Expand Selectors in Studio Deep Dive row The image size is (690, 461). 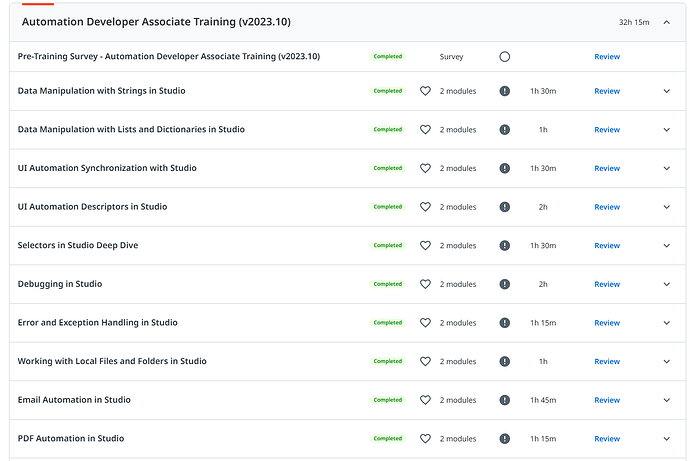point(667,245)
